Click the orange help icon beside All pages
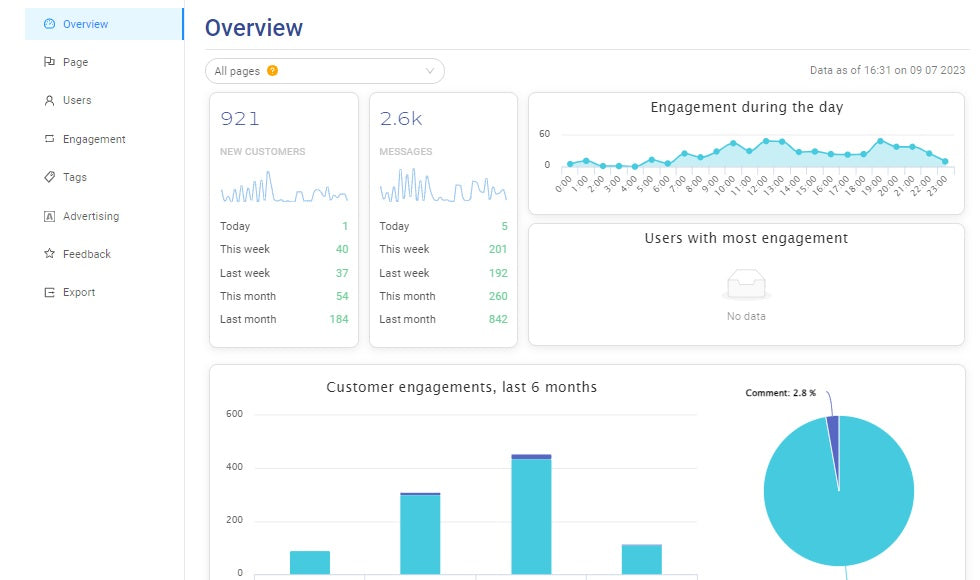 coord(273,71)
